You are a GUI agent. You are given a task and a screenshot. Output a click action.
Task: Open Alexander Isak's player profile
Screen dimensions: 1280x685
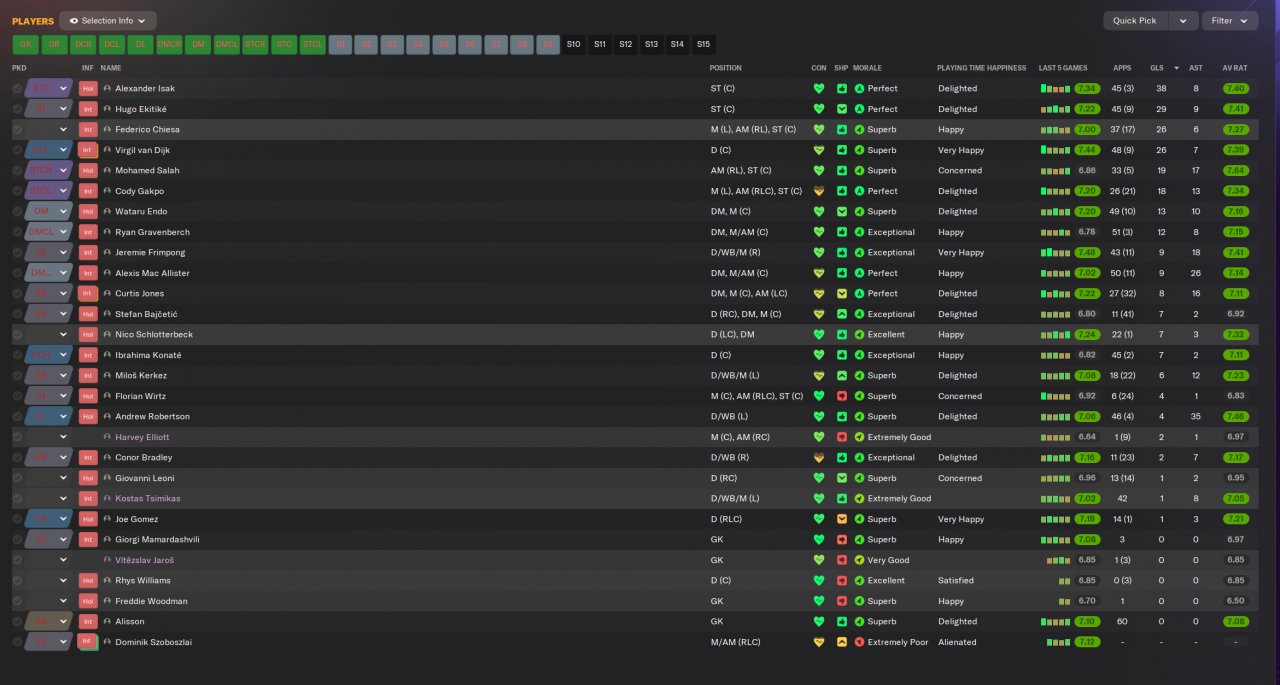(x=145, y=88)
